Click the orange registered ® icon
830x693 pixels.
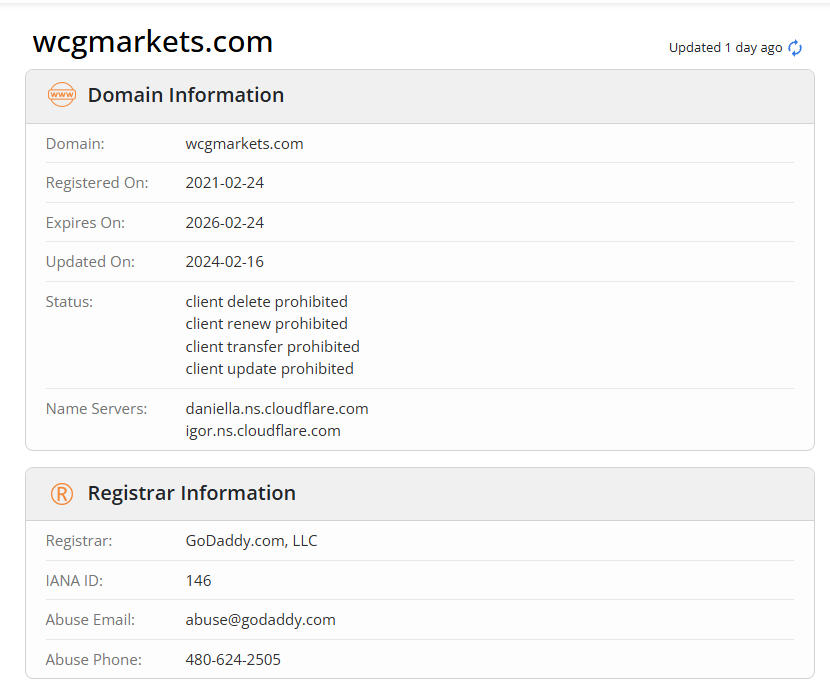coord(62,493)
